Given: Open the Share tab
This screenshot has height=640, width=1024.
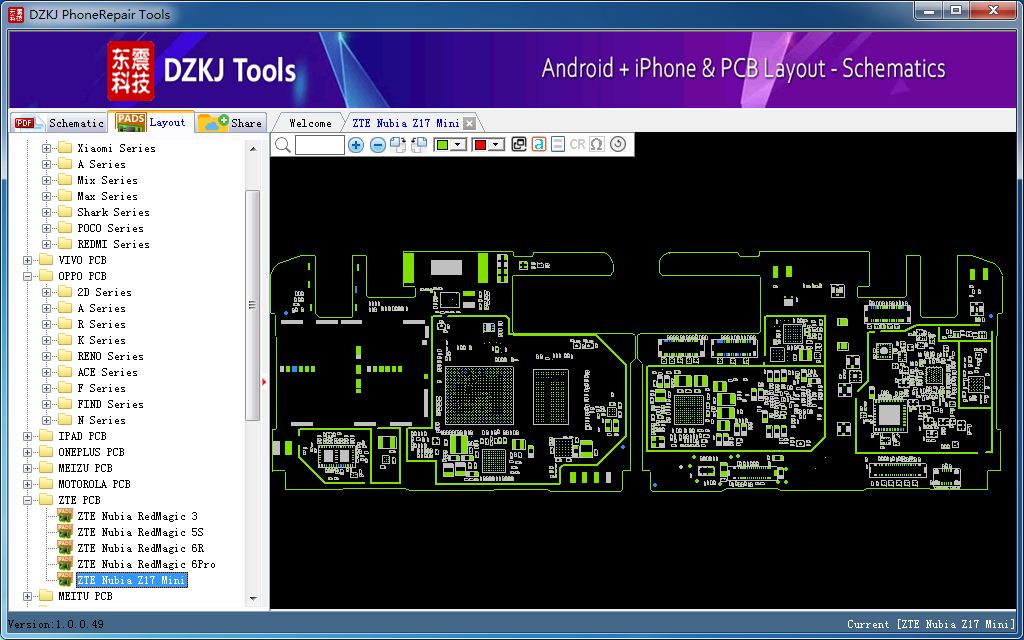Looking at the screenshot, I should coord(232,123).
